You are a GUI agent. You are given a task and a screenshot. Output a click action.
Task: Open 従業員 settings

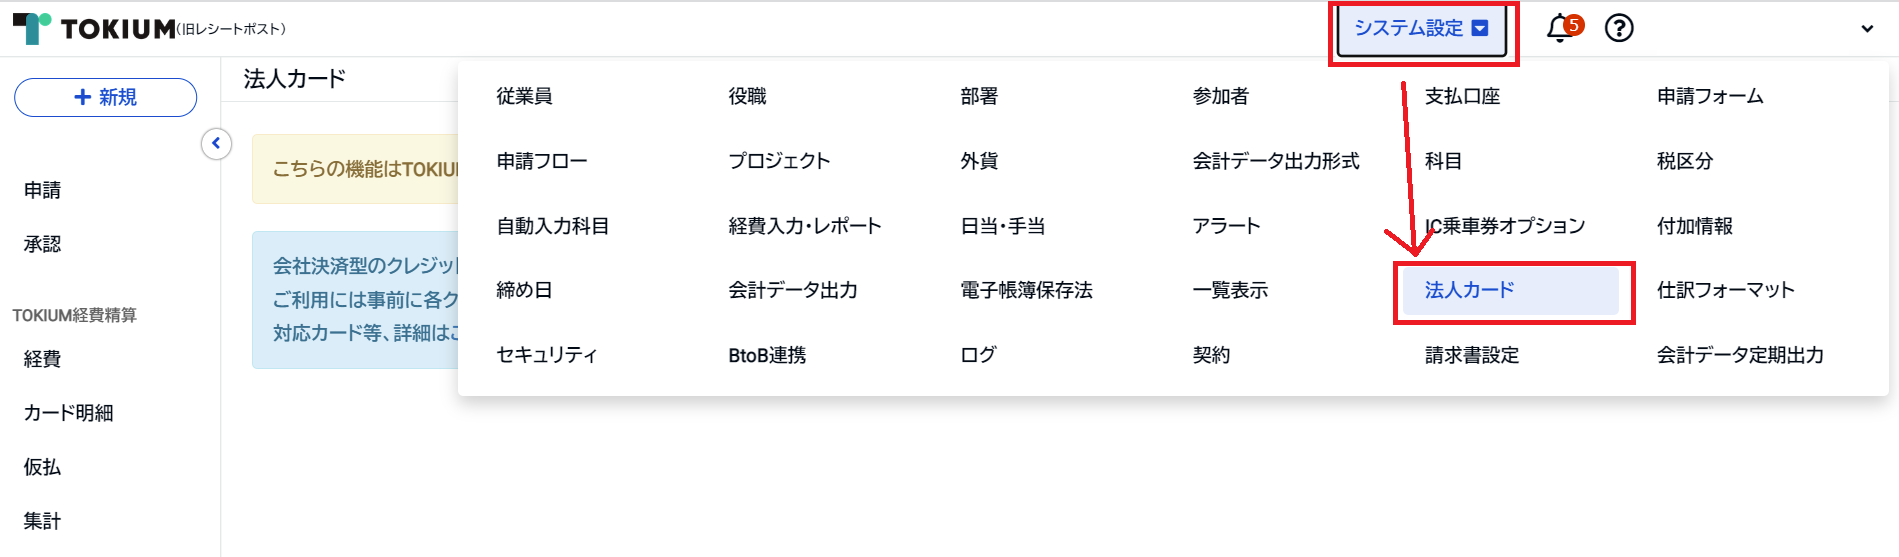click(524, 96)
